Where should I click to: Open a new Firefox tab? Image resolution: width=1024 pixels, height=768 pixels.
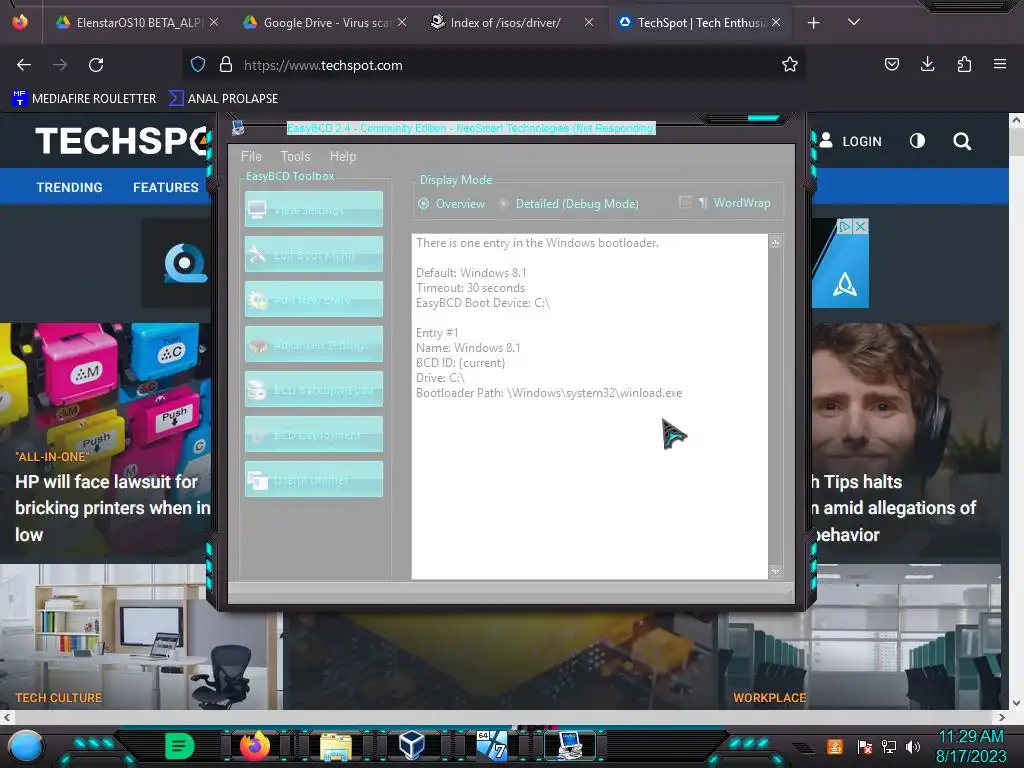(x=814, y=23)
